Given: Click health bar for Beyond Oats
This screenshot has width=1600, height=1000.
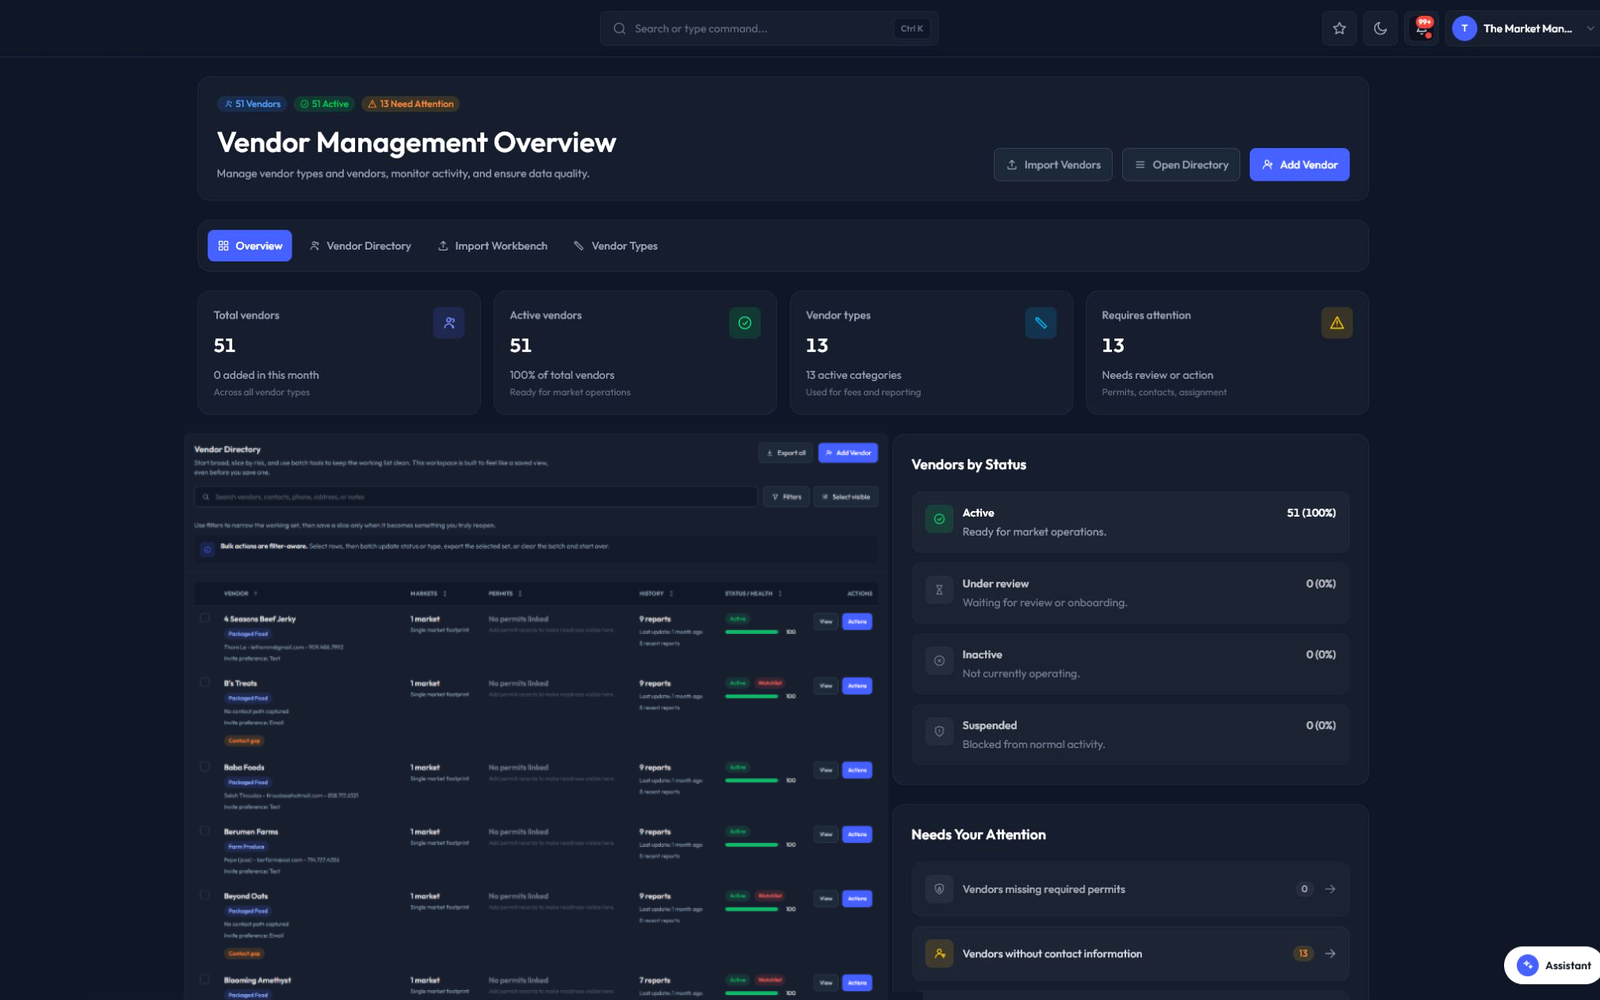Looking at the screenshot, I should coord(751,909).
